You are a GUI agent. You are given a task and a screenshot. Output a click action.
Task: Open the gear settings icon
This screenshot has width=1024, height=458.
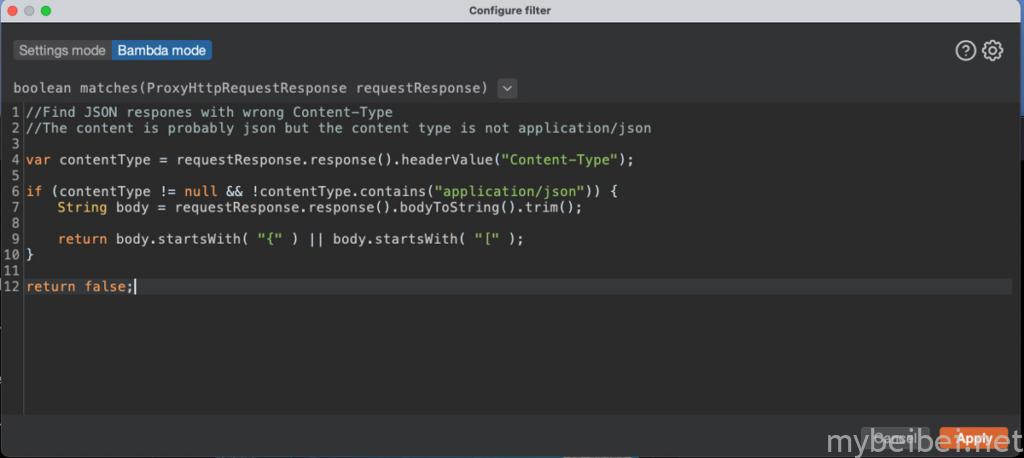pos(992,51)
